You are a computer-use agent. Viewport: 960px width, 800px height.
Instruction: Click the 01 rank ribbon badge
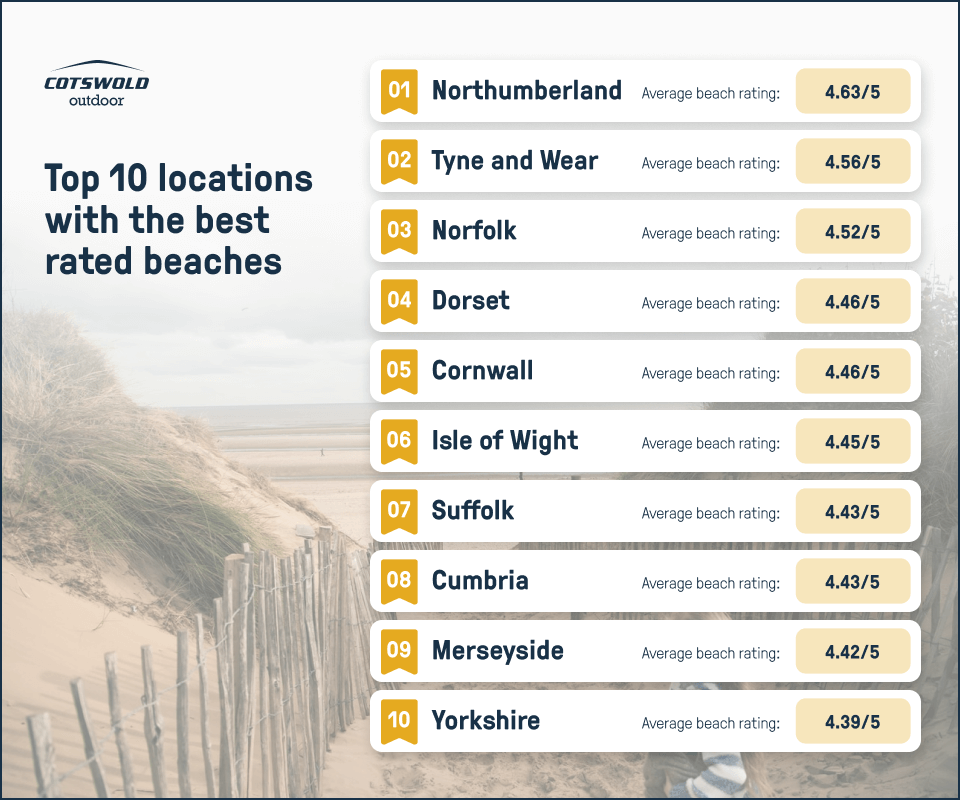pyautogui.click(x=399, y=91)
